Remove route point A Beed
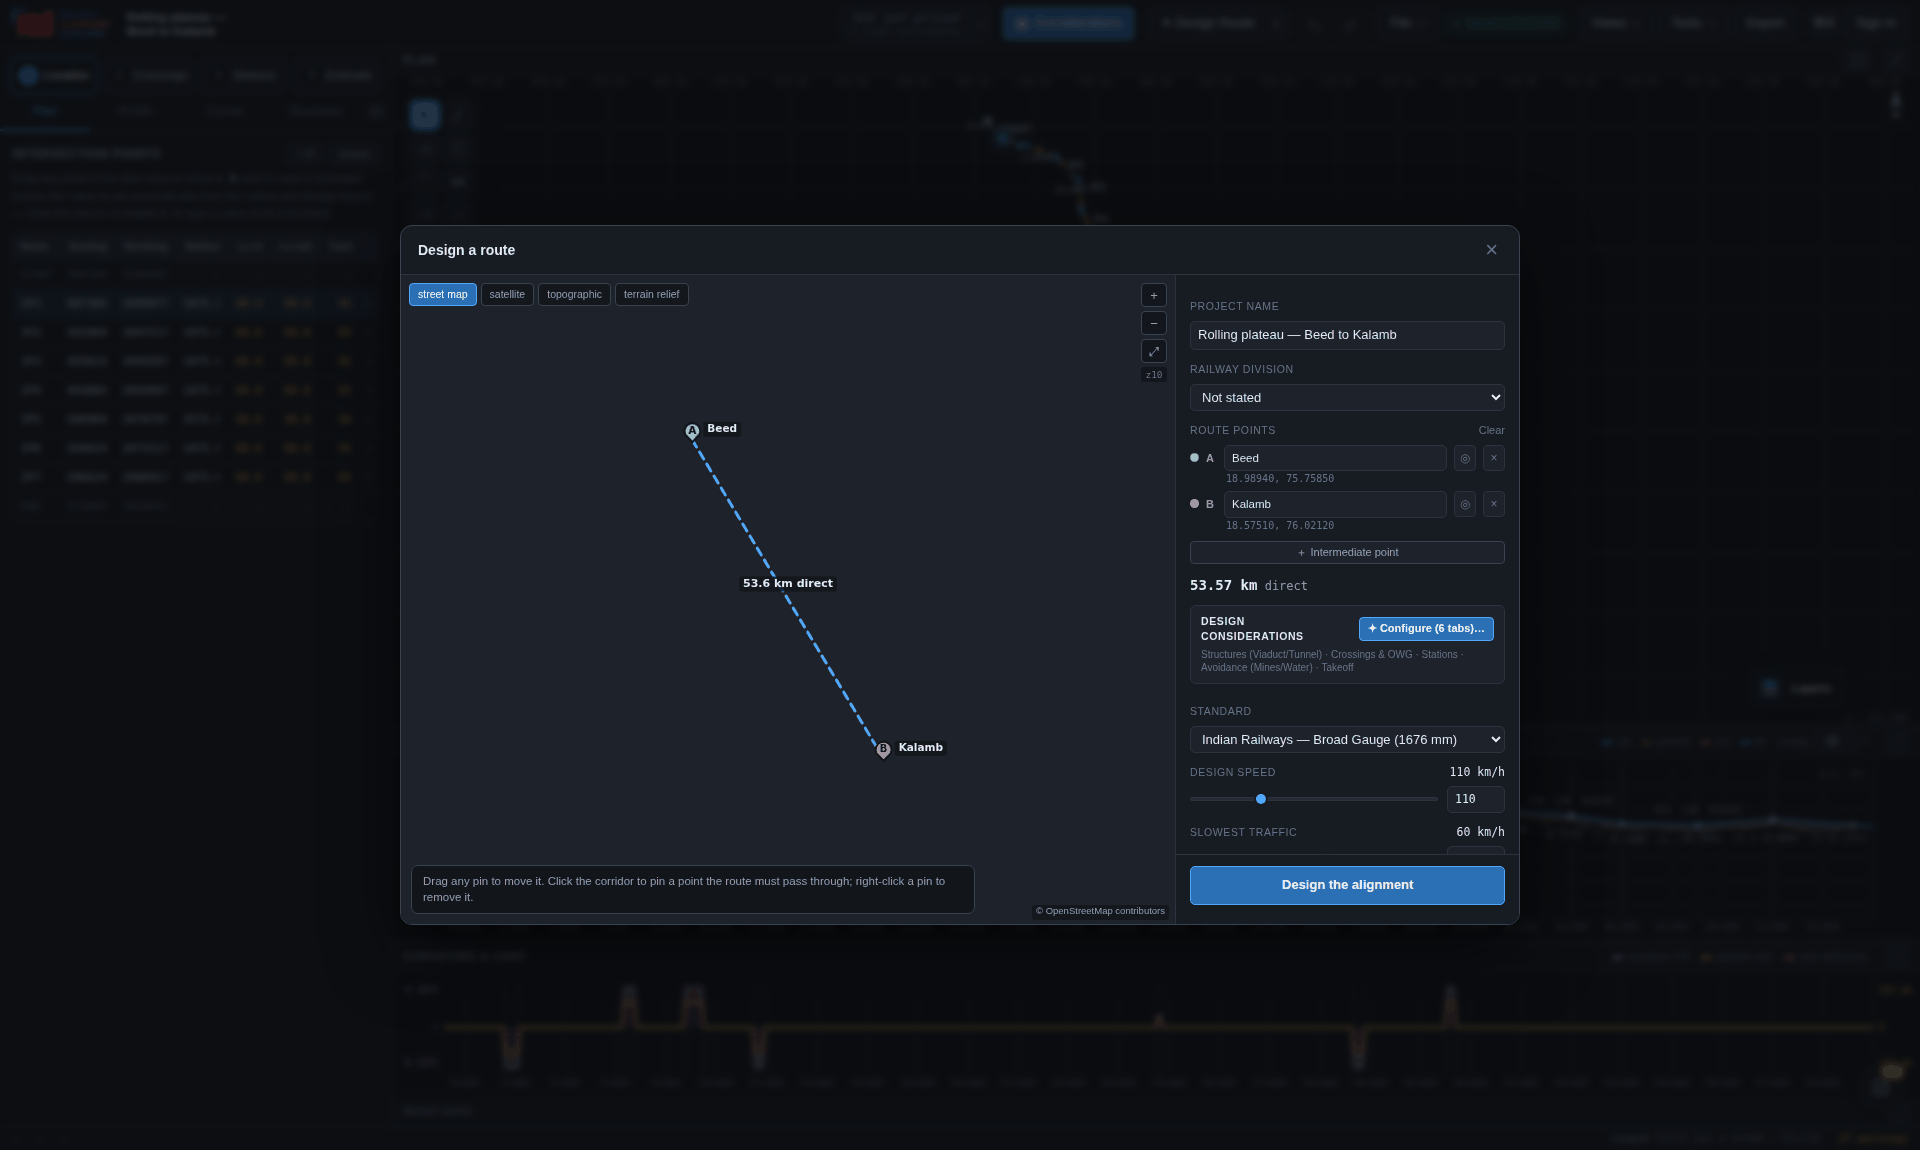The image size is (1920, 1150). (x=1493, y=458)
